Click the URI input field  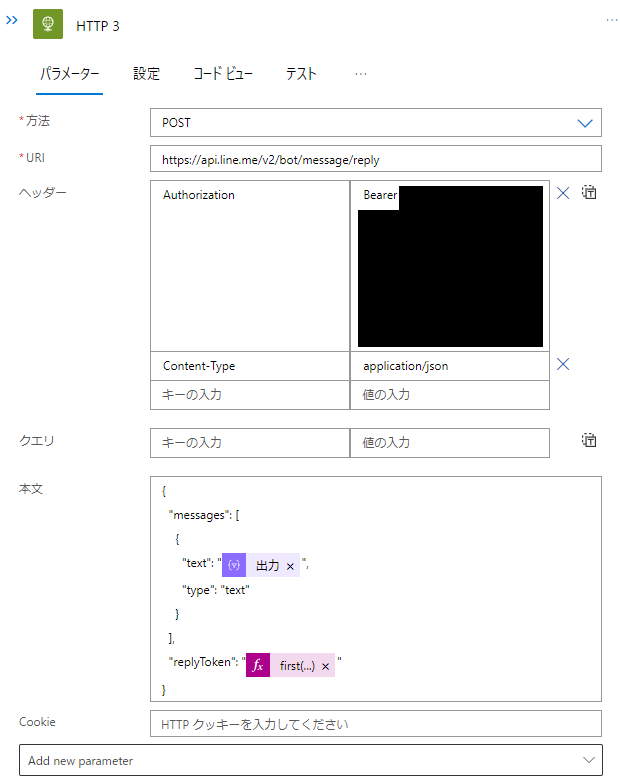[376, 159]
